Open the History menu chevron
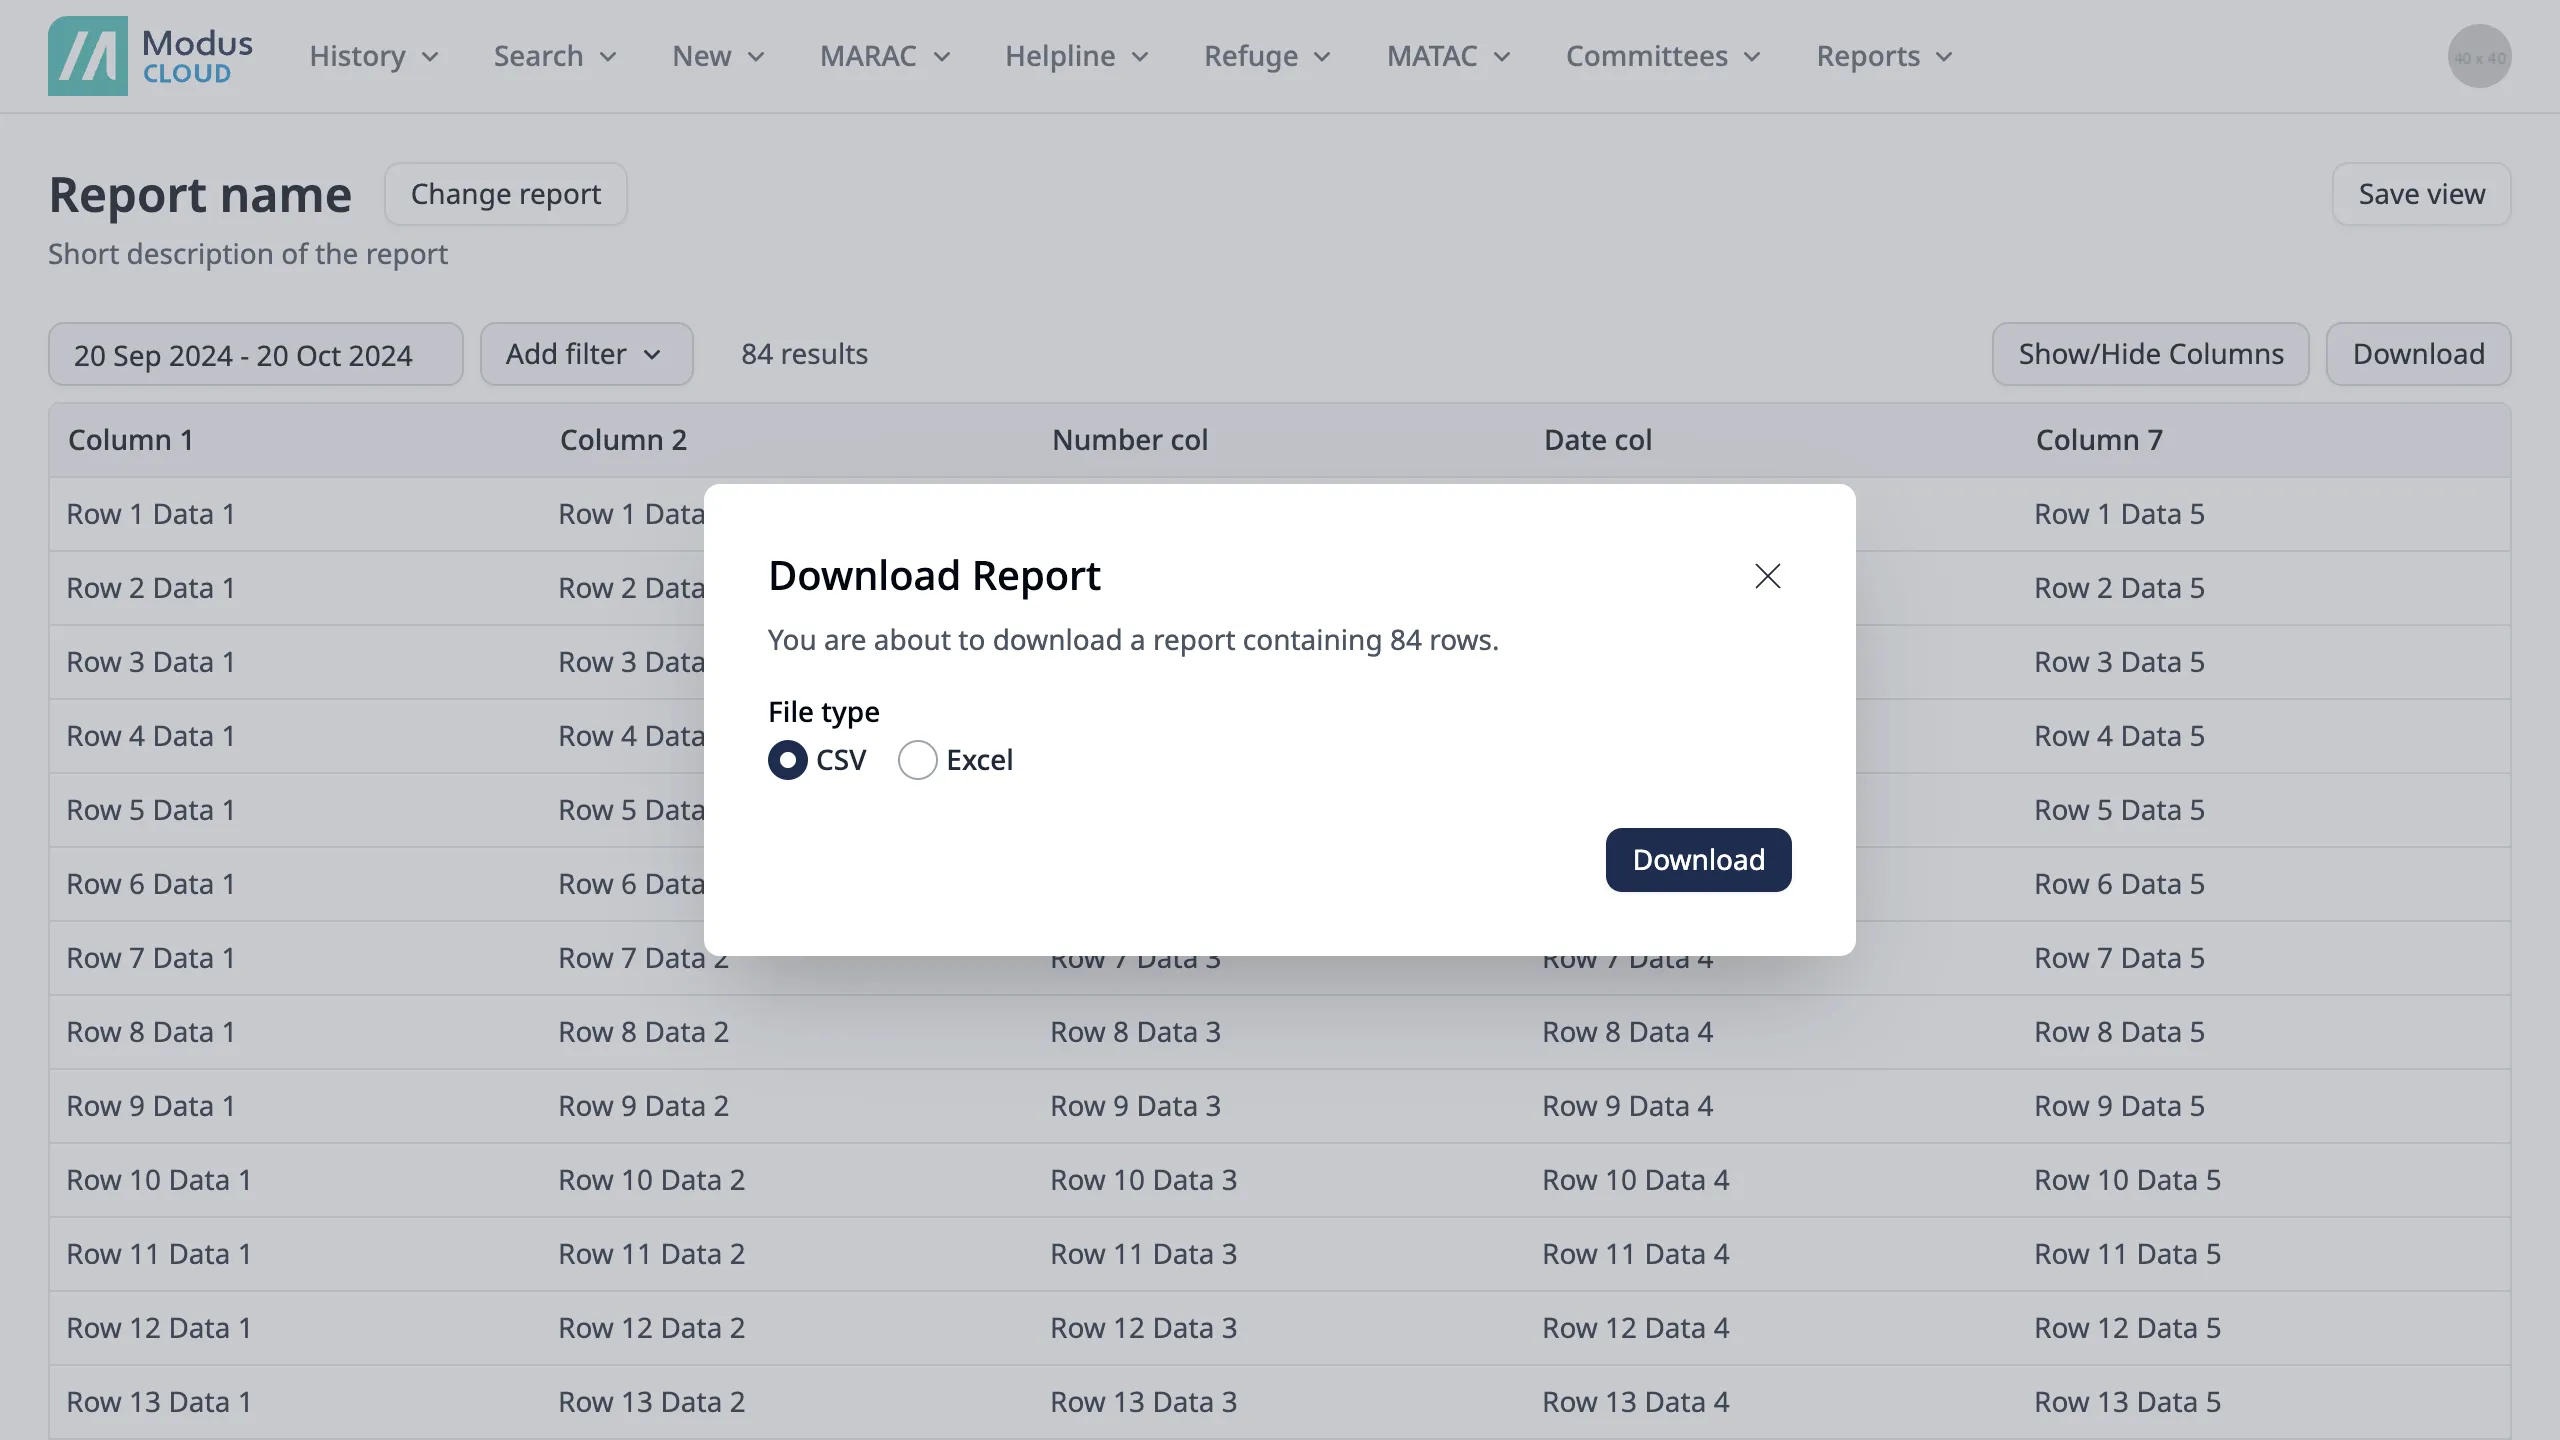 pos(430,57)
